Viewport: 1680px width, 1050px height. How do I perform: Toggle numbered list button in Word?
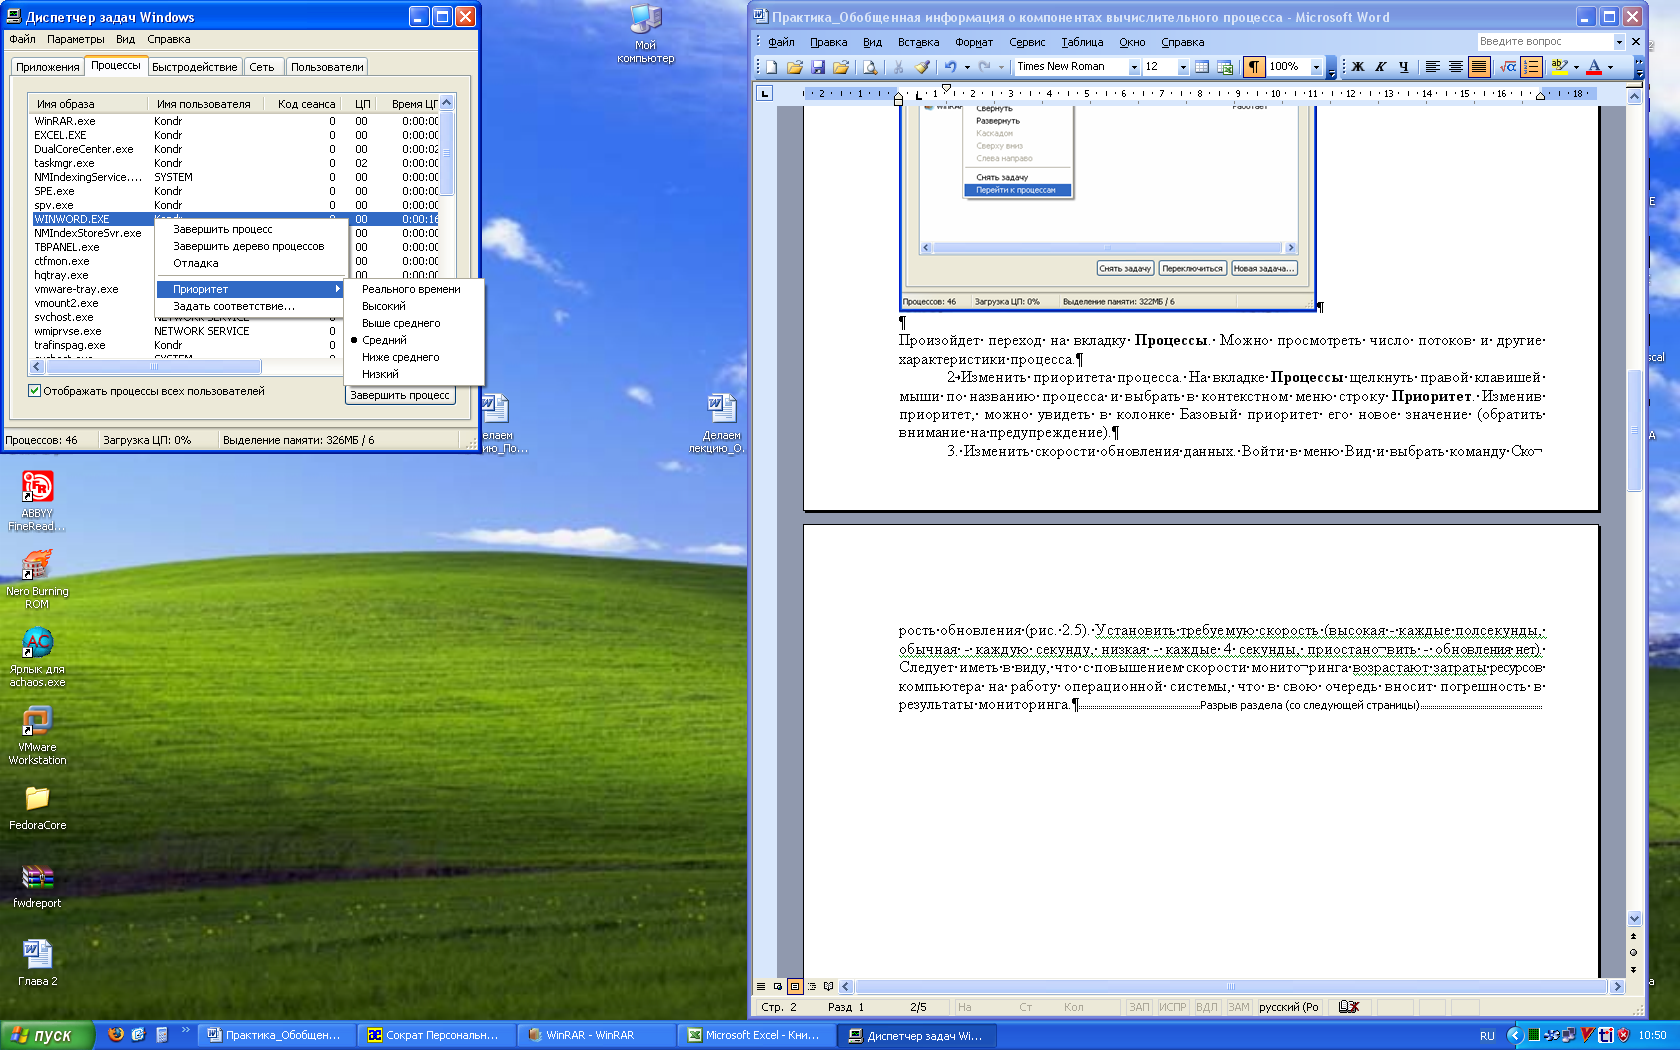tap(1531, 67)
